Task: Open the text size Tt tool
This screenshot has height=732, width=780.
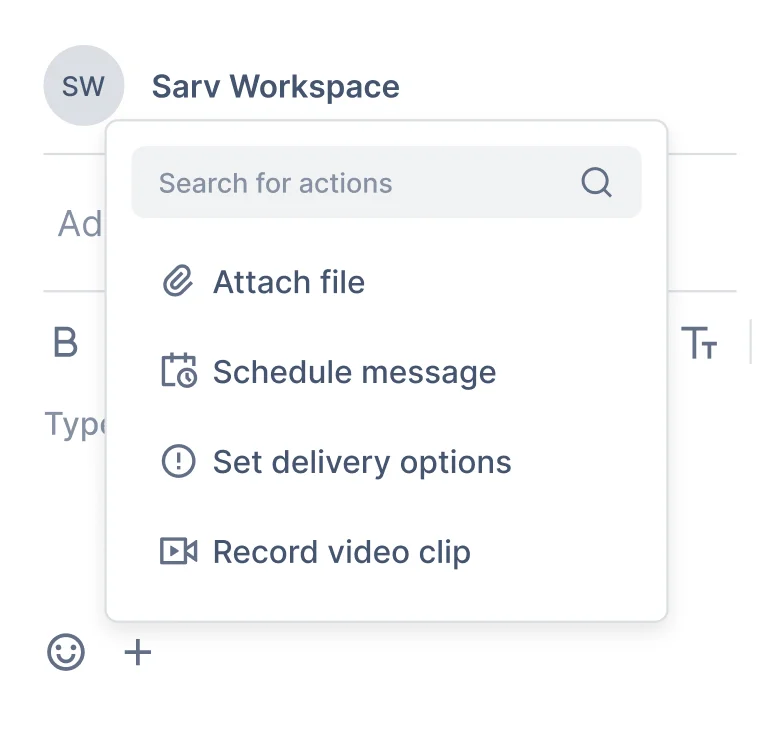Action: pos(699,342)
